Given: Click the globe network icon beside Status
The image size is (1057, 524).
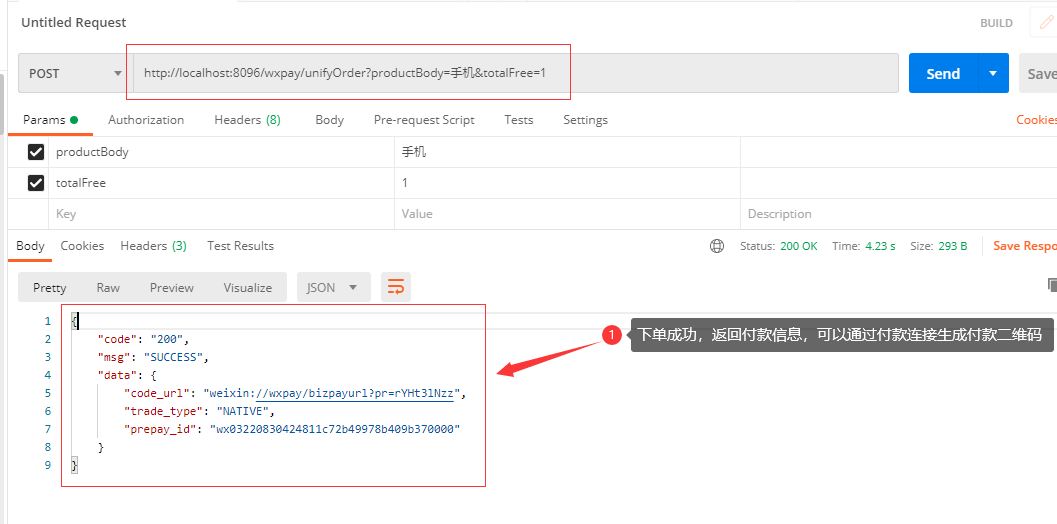Looking at the screenshot, I should click(x=717, y=246).
